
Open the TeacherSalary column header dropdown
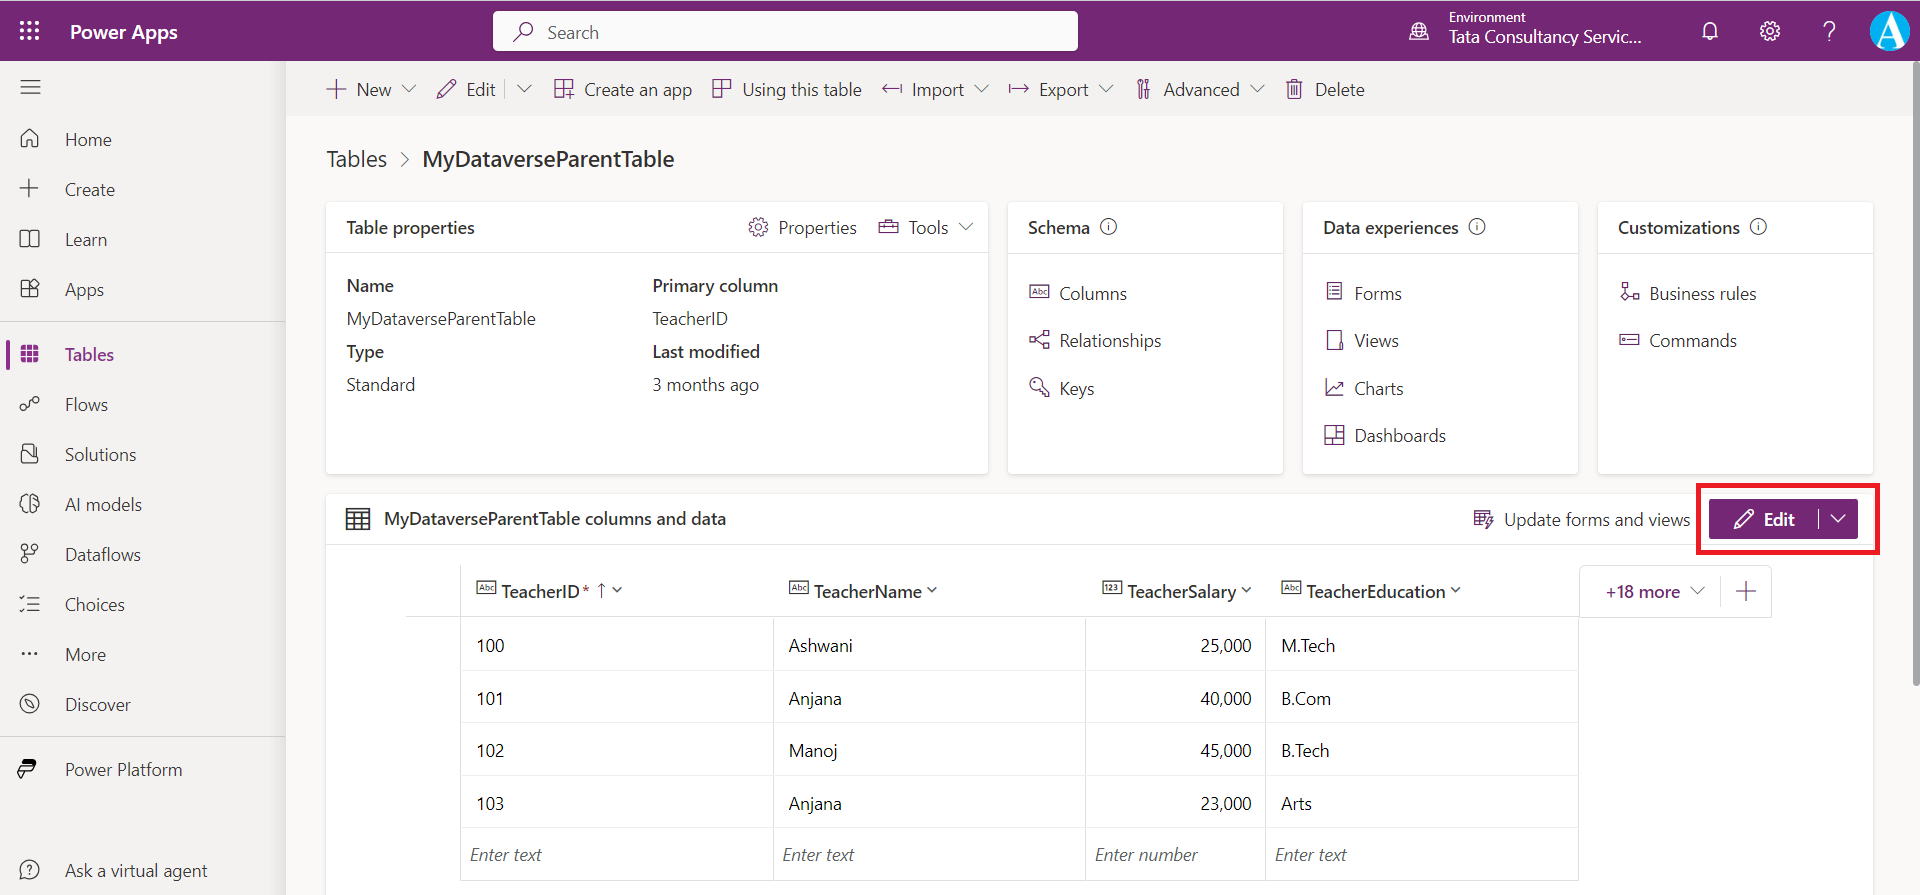[1246, 591]
